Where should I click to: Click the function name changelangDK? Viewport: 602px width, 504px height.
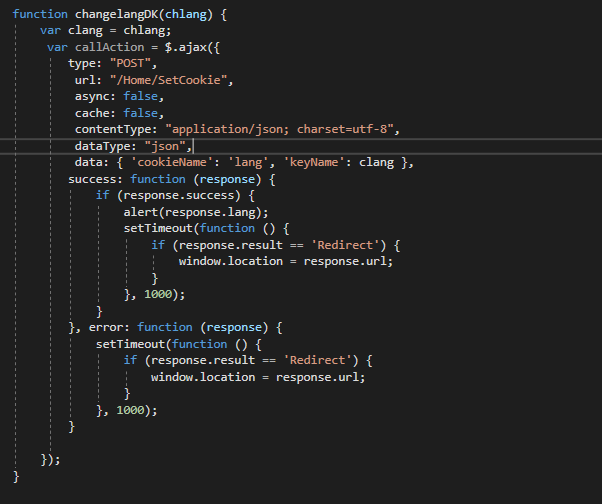coord(117,15)
